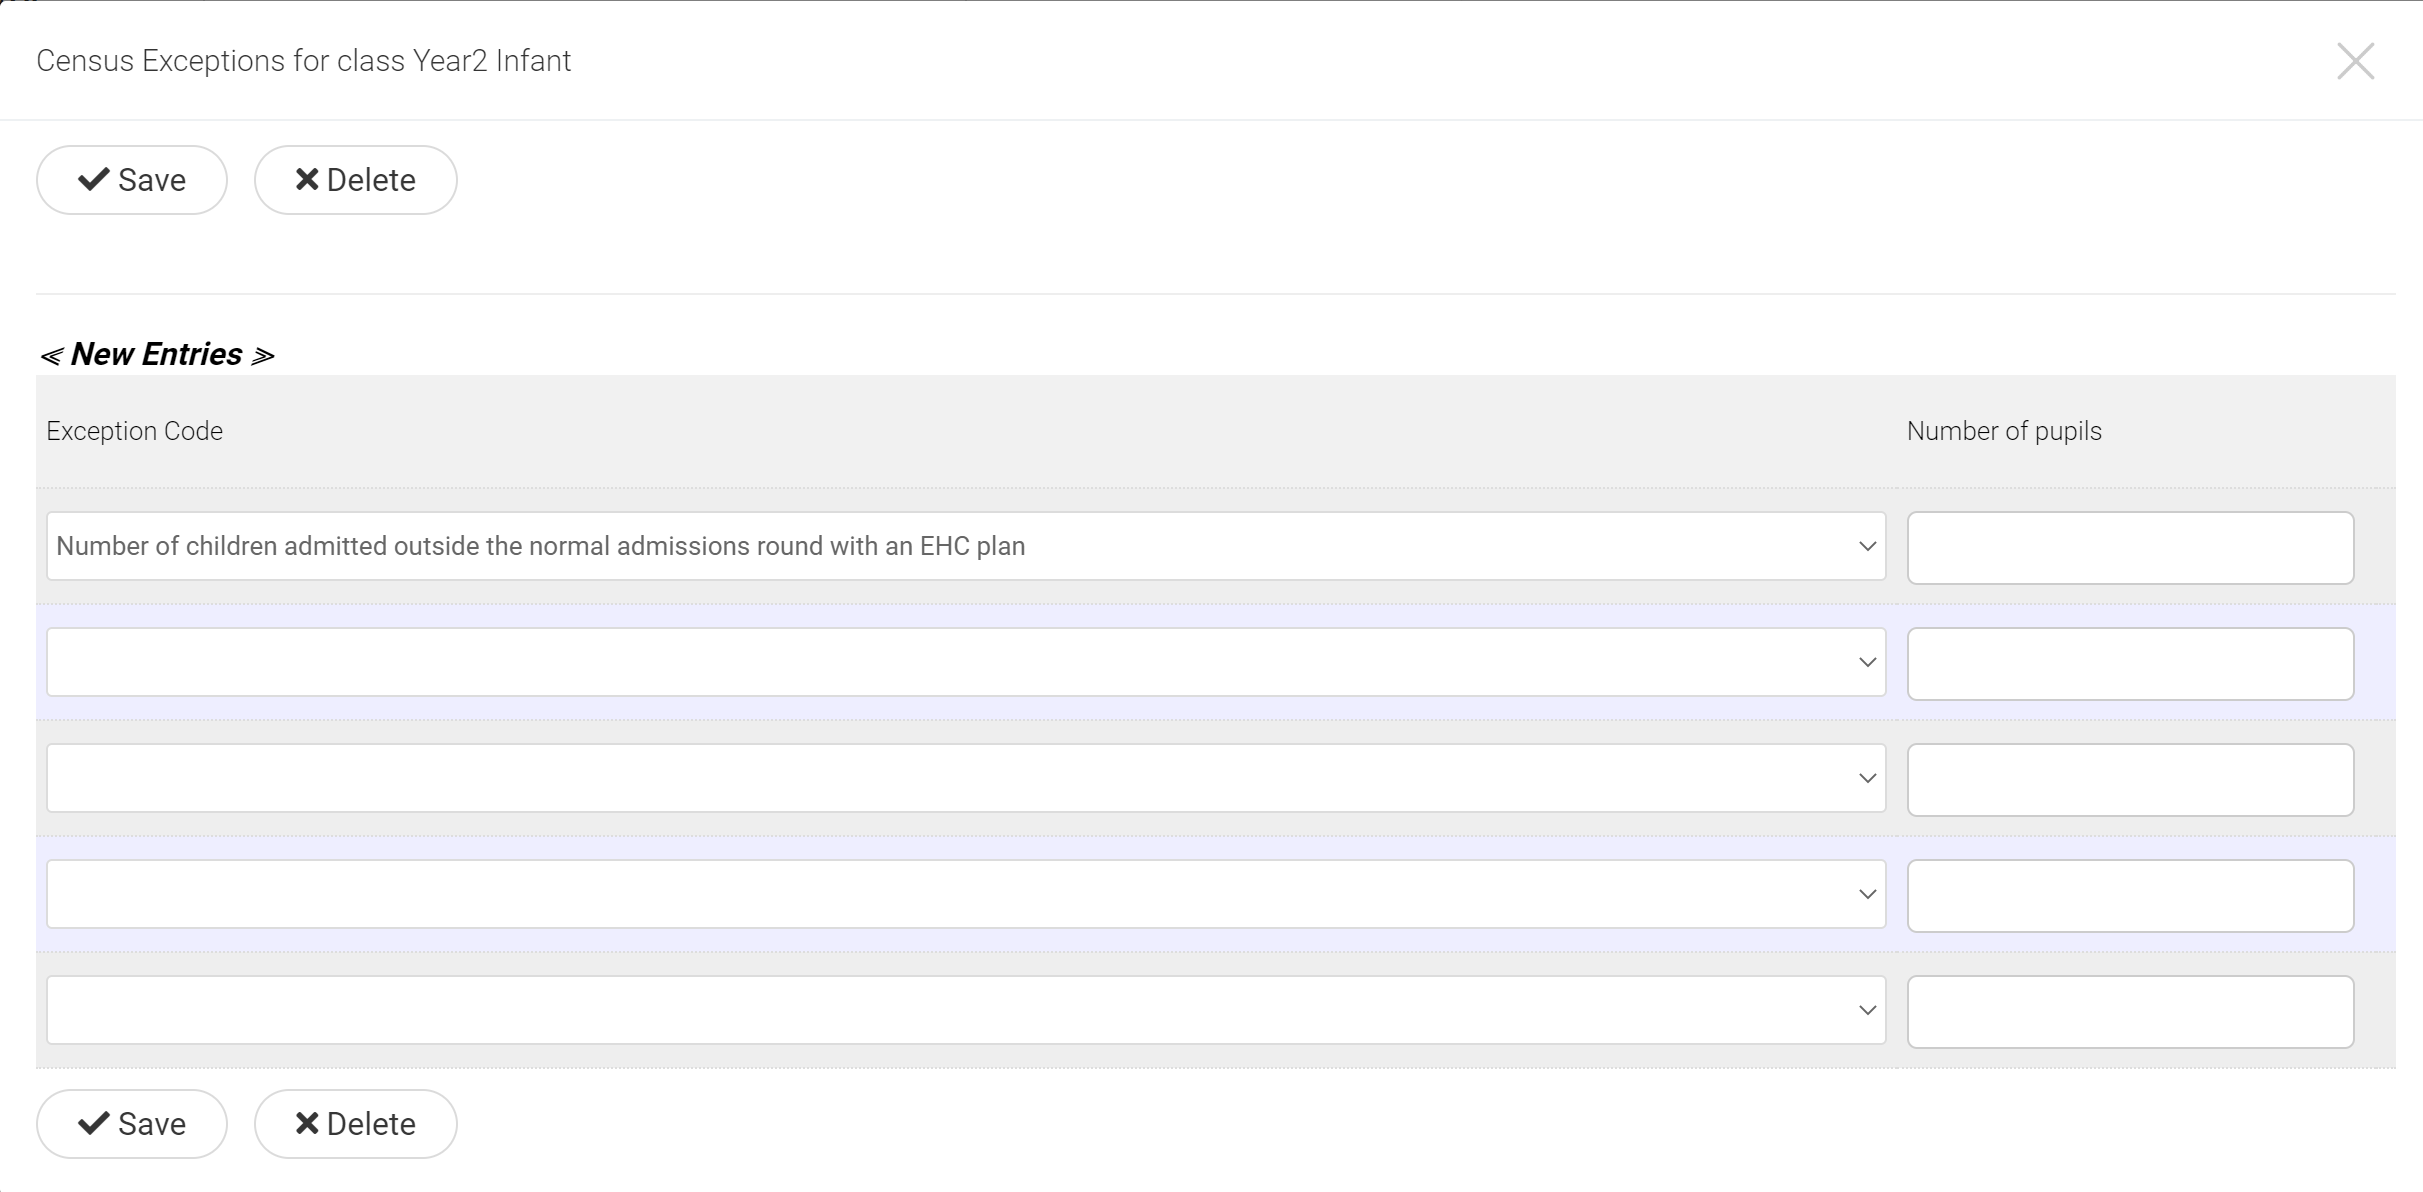Viewport: 2423px width, 1192px height.
Task: Click the top Save button
Action: [132, 180]
